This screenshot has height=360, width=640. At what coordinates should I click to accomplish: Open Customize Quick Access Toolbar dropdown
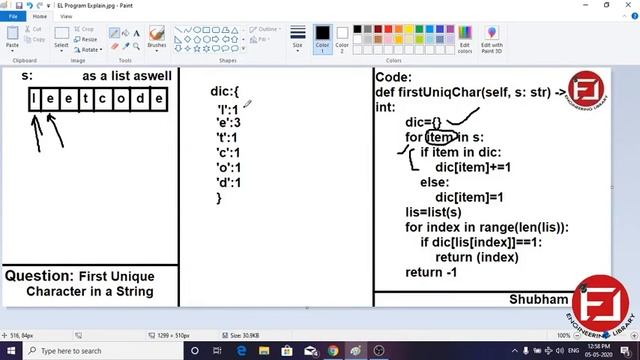(x=49, y=6)
